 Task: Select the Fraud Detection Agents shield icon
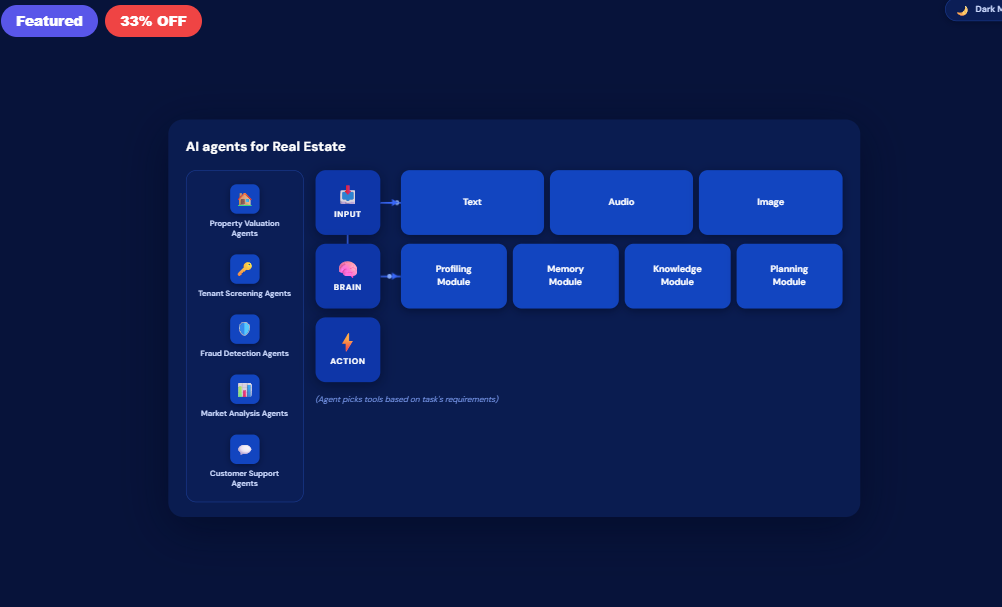(244, 327)
